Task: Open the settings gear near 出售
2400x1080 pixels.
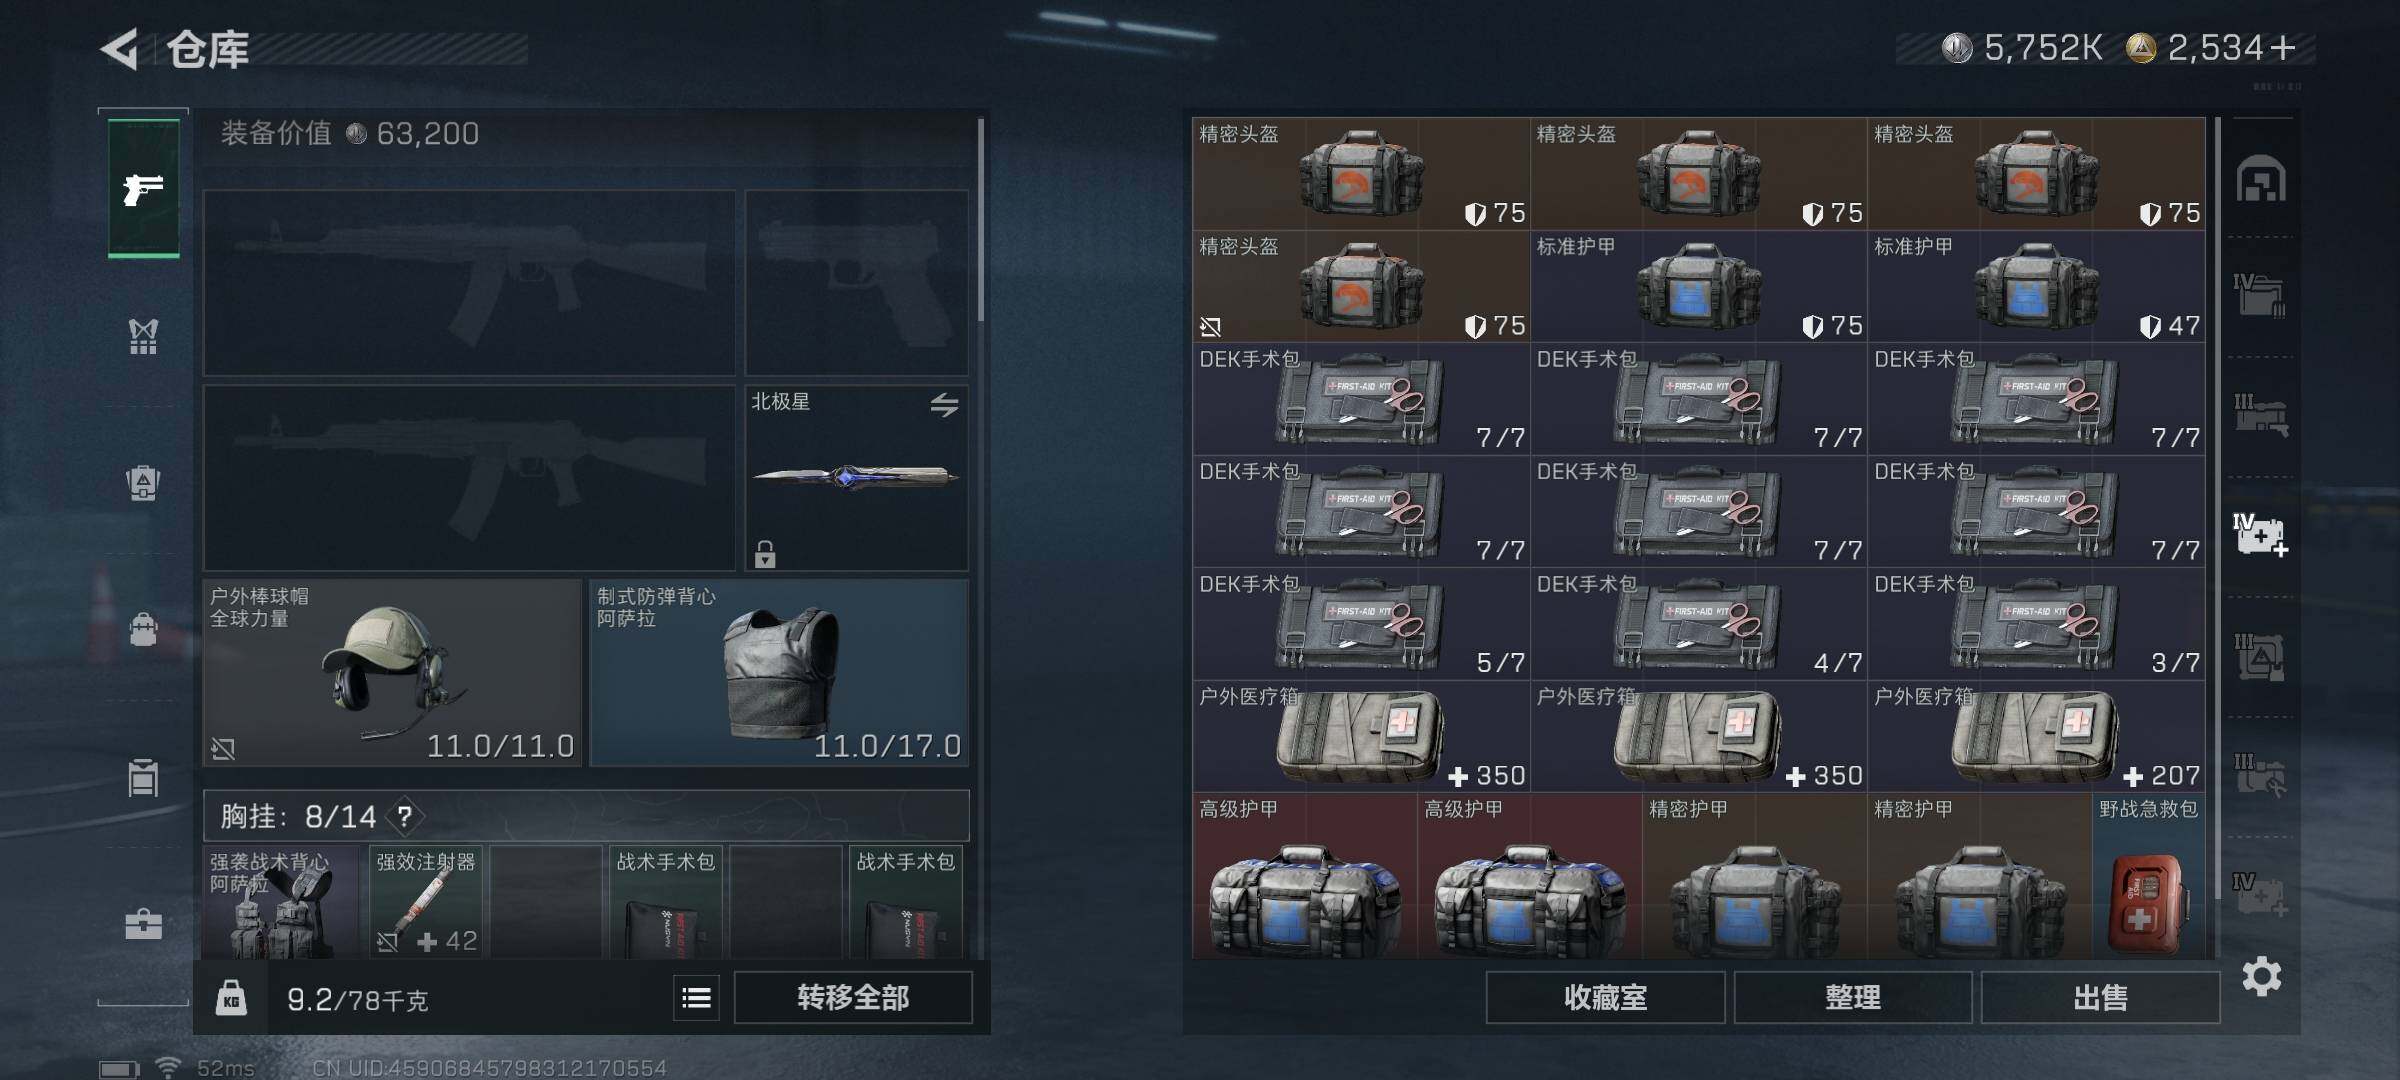Action: point(2261,977)
